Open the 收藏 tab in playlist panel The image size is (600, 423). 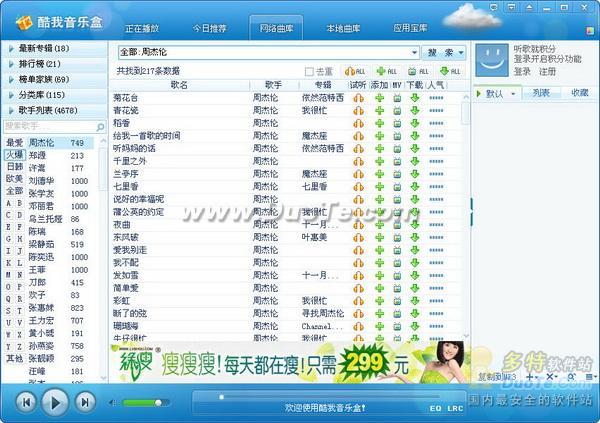coord(579,93)
